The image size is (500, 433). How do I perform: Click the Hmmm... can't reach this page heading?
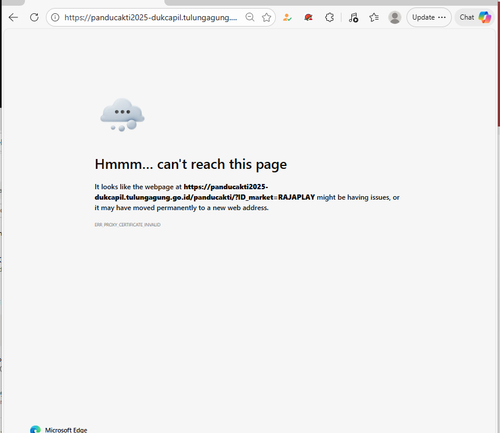click(191, 164)
